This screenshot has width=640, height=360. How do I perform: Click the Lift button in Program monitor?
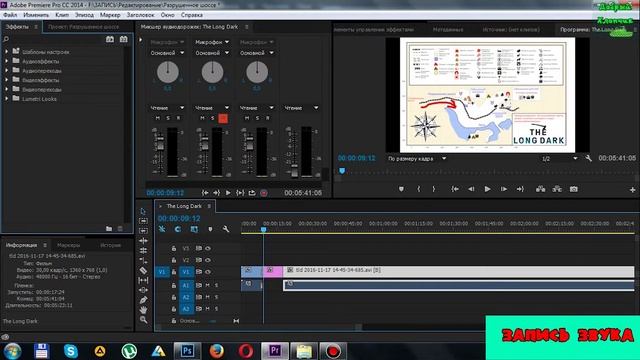click(x=540, y=189)
